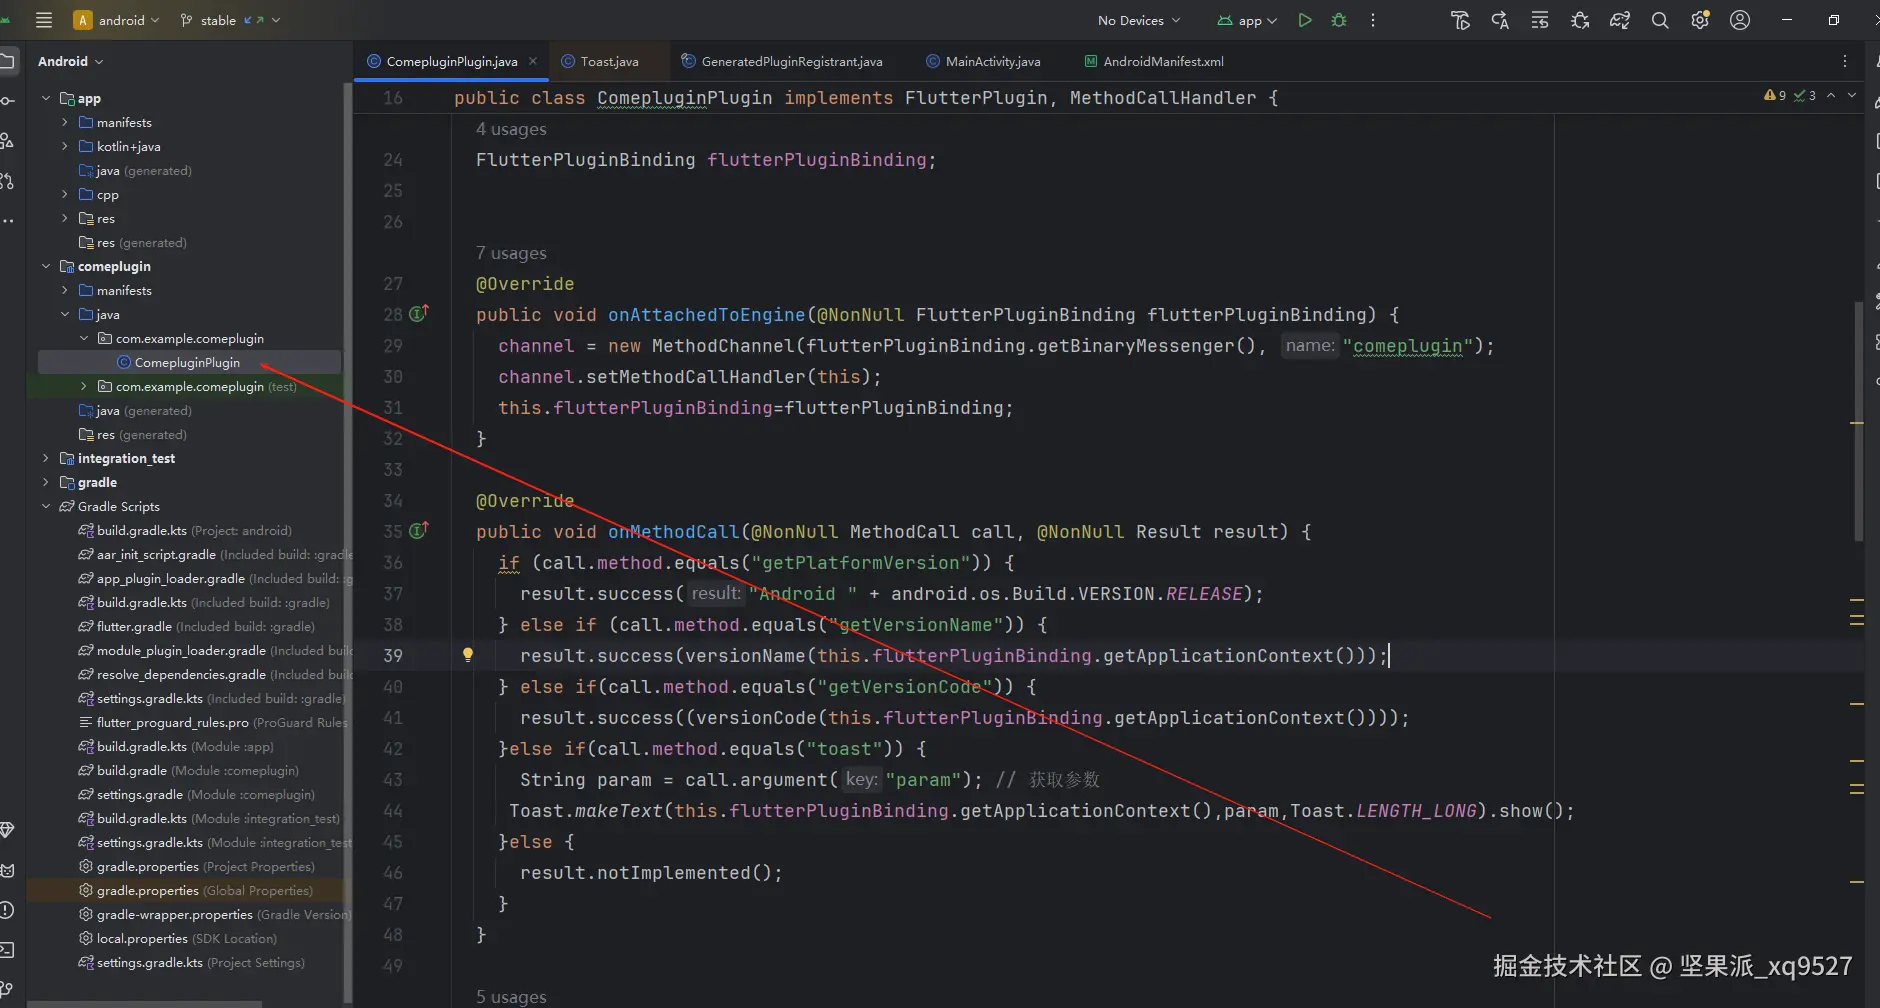Open gradle-wrapper.properties file
1880x1008 pixels.
click(215, 914)
